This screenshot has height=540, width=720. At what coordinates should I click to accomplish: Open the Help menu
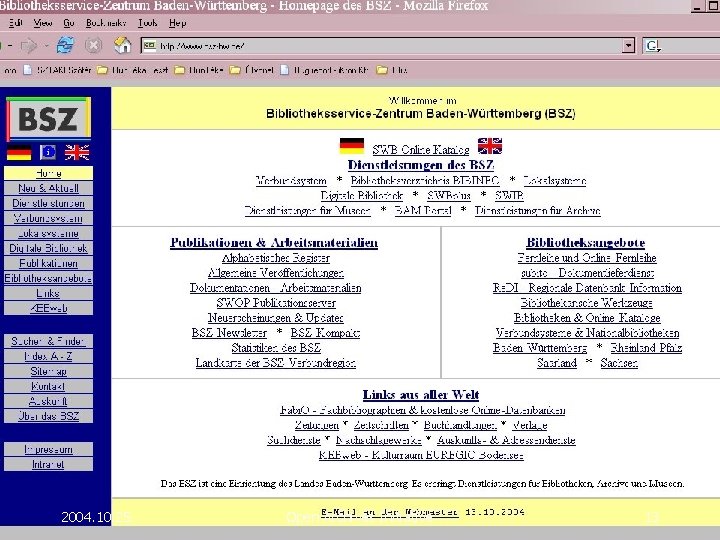point(177,22)
